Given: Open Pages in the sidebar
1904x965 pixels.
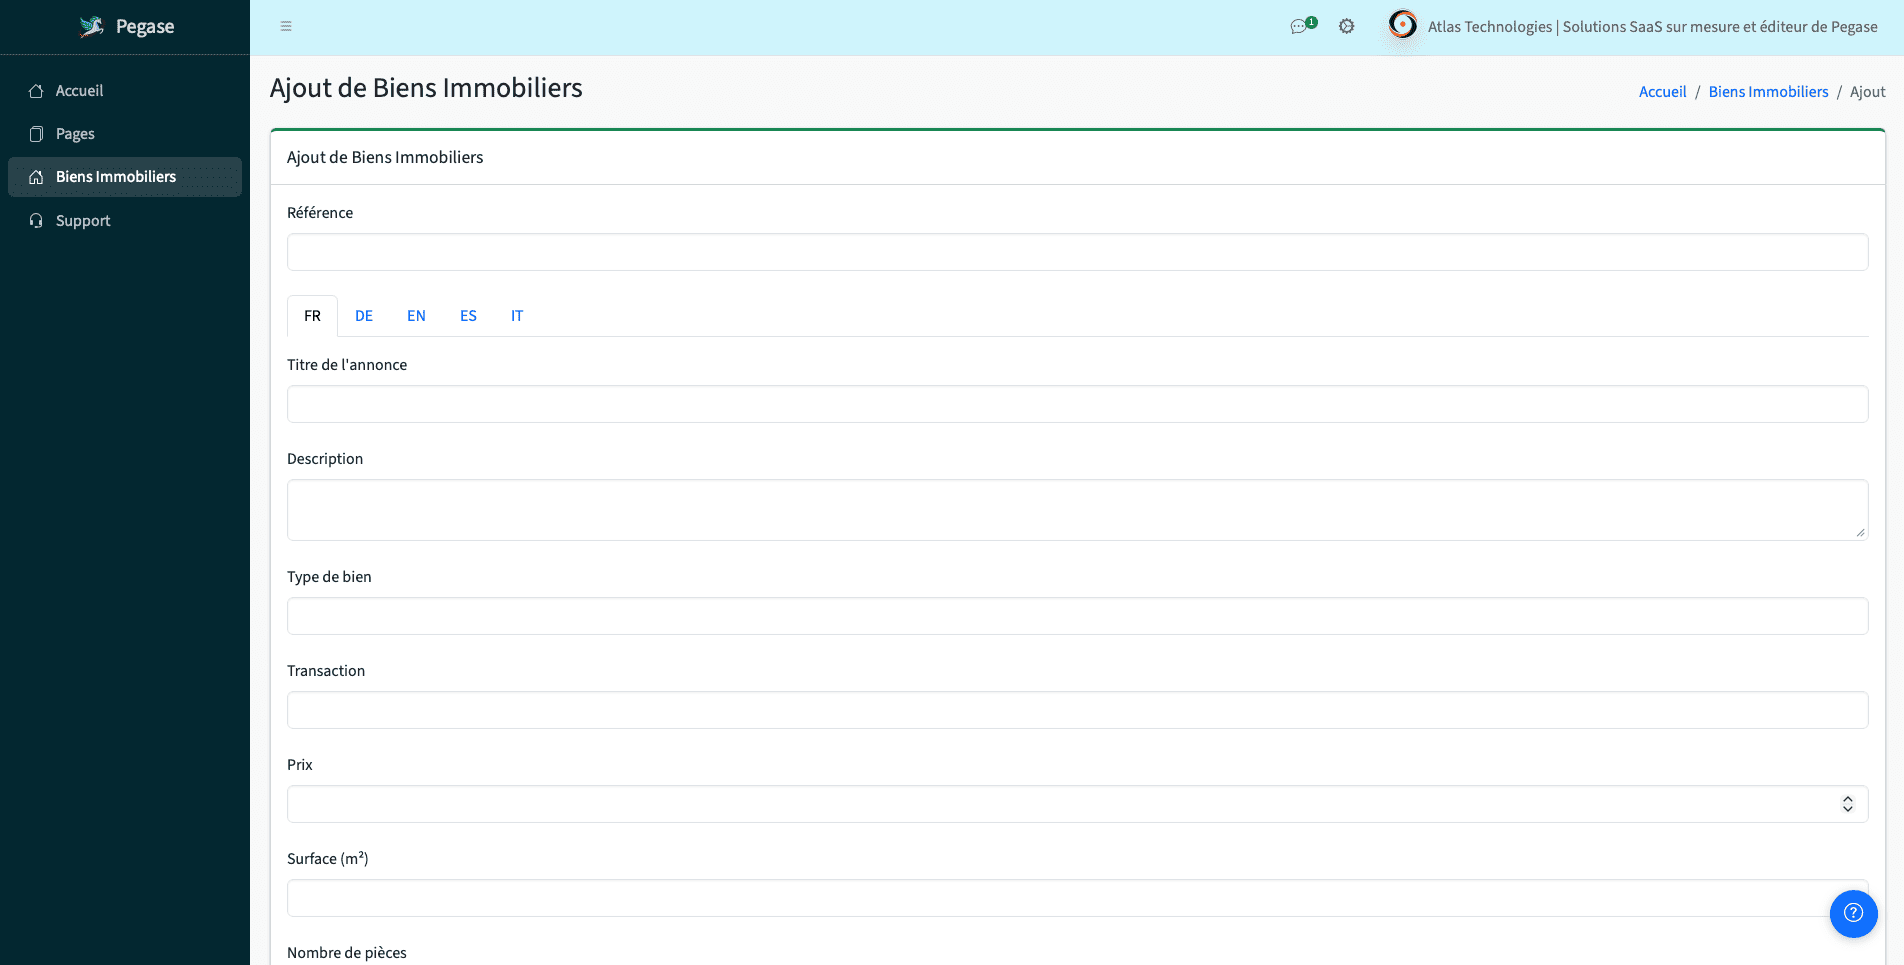Looking at the screenshot, I should pyautogui.click(x=75, y=134).
